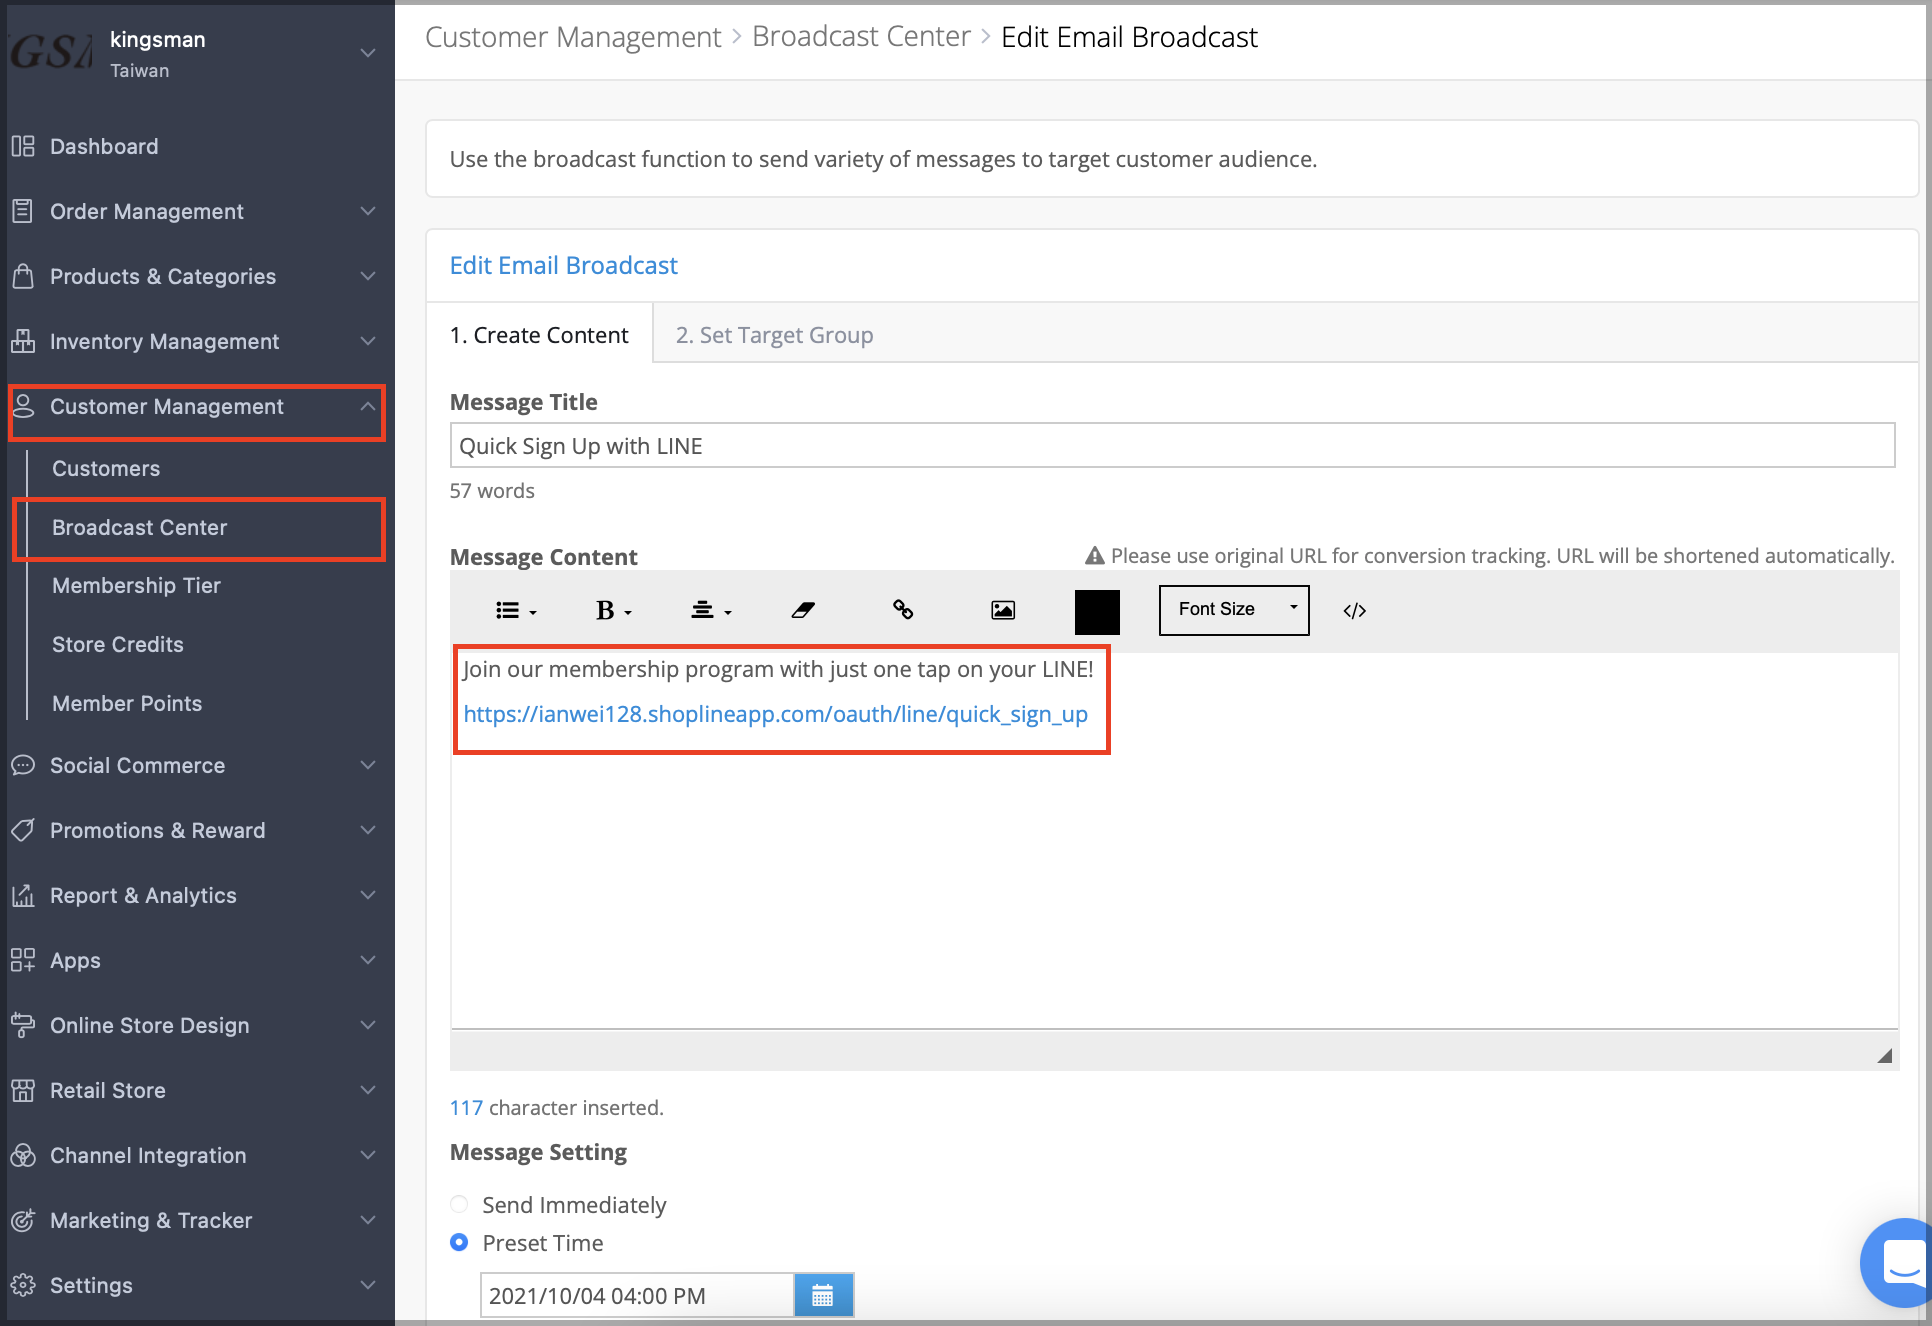Open the quick_sign_up URL link
Screen dimensions: 1932x1326
(775, 714)
